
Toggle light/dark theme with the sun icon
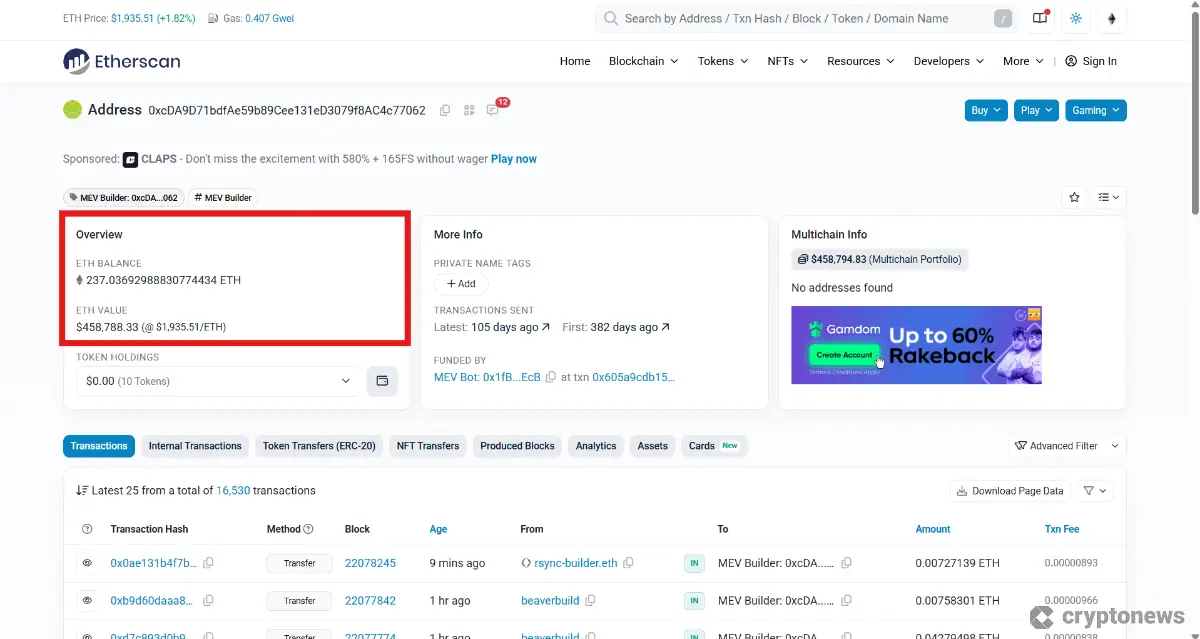click(1075, 18)
